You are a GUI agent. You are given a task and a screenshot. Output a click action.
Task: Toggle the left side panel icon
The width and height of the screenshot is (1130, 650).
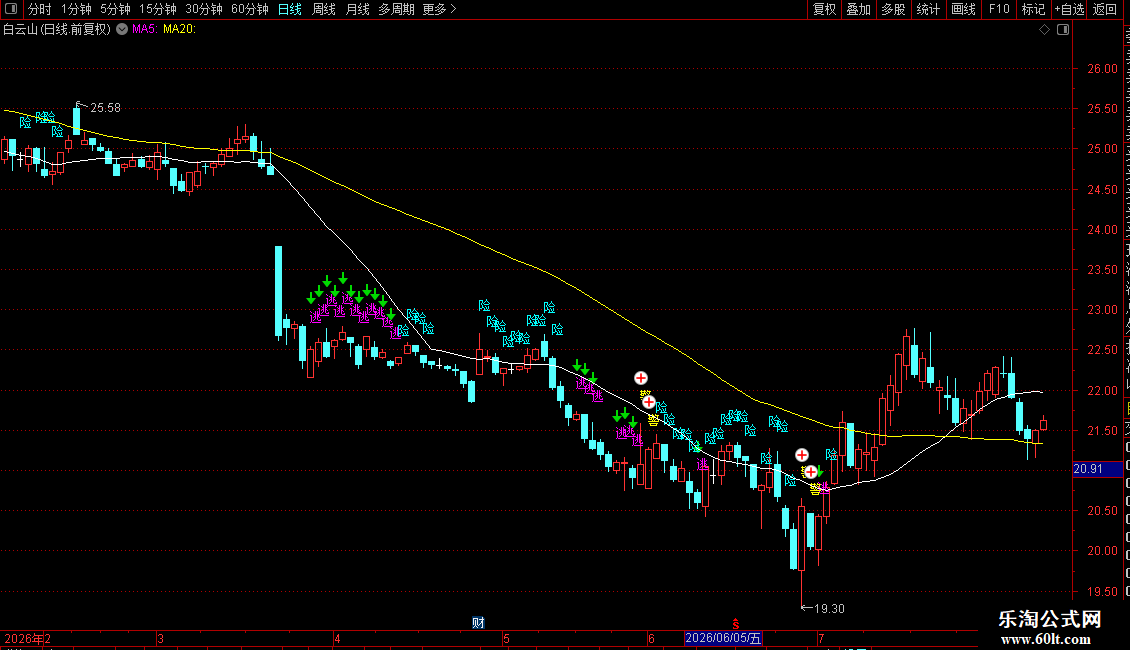(11, 9)
